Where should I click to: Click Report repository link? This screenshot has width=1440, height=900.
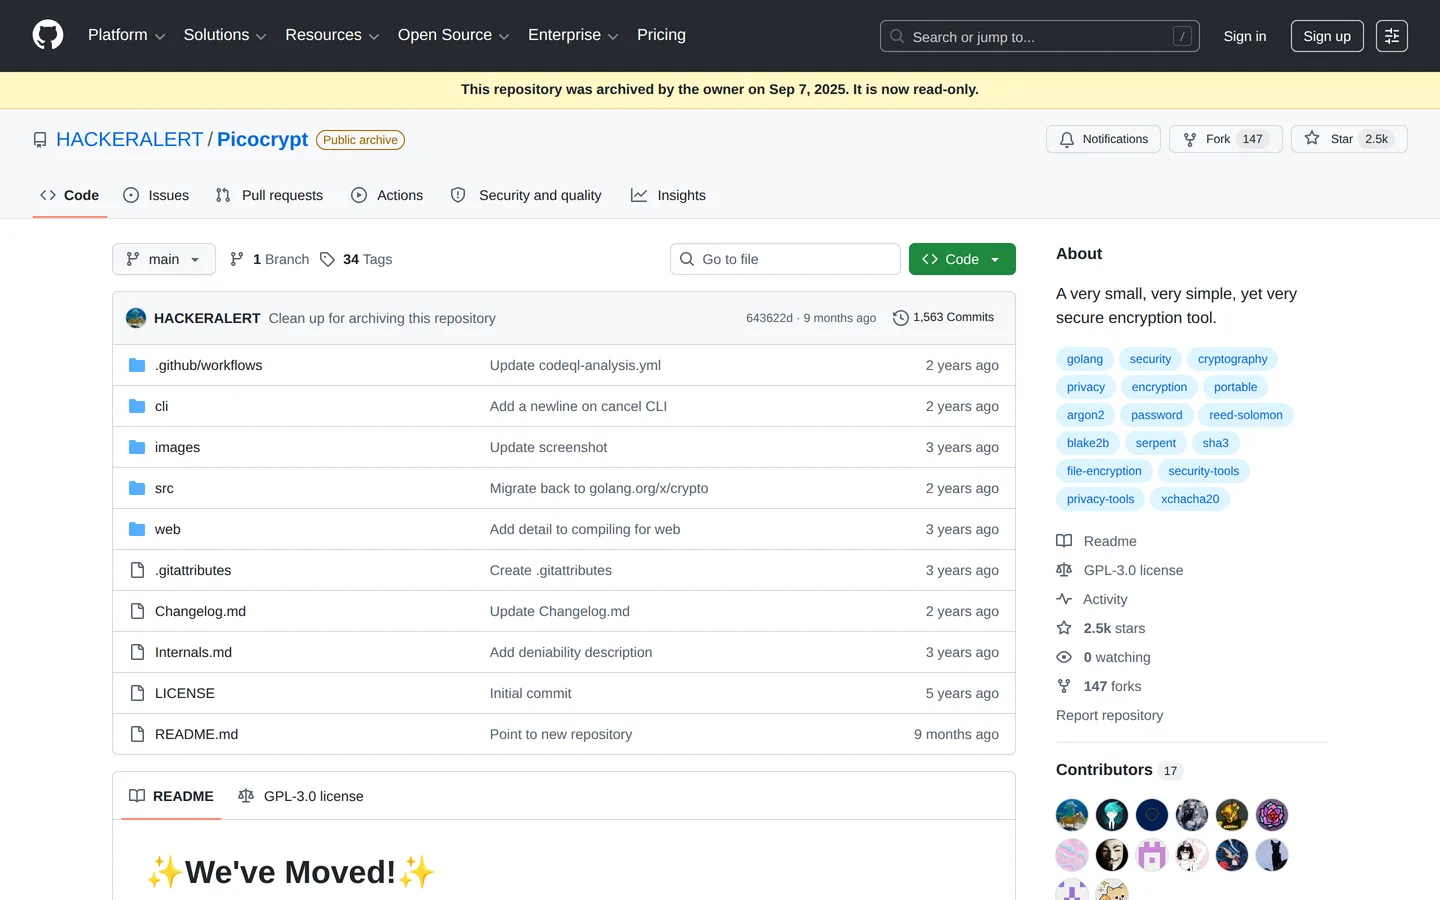(x=1109, y=715)
